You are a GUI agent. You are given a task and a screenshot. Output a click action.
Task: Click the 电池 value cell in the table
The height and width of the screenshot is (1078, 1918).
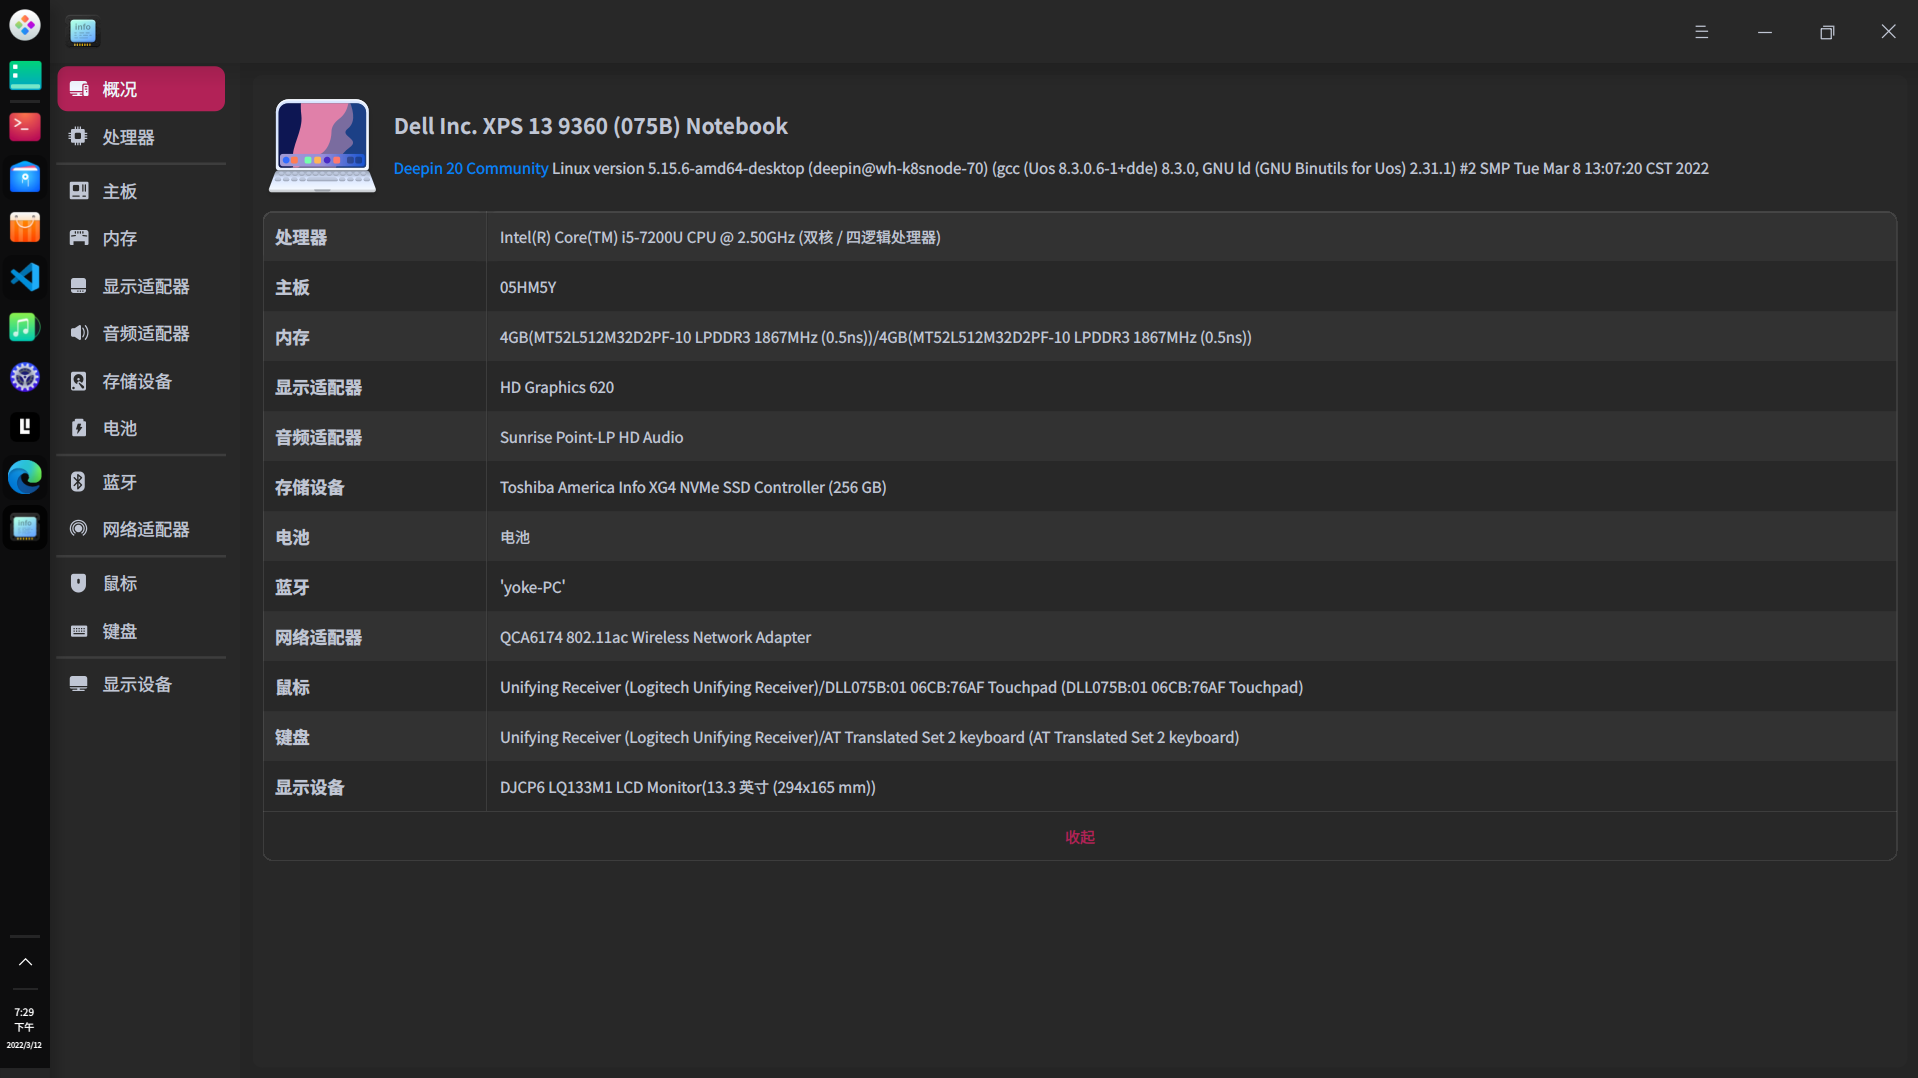(515, 537)
